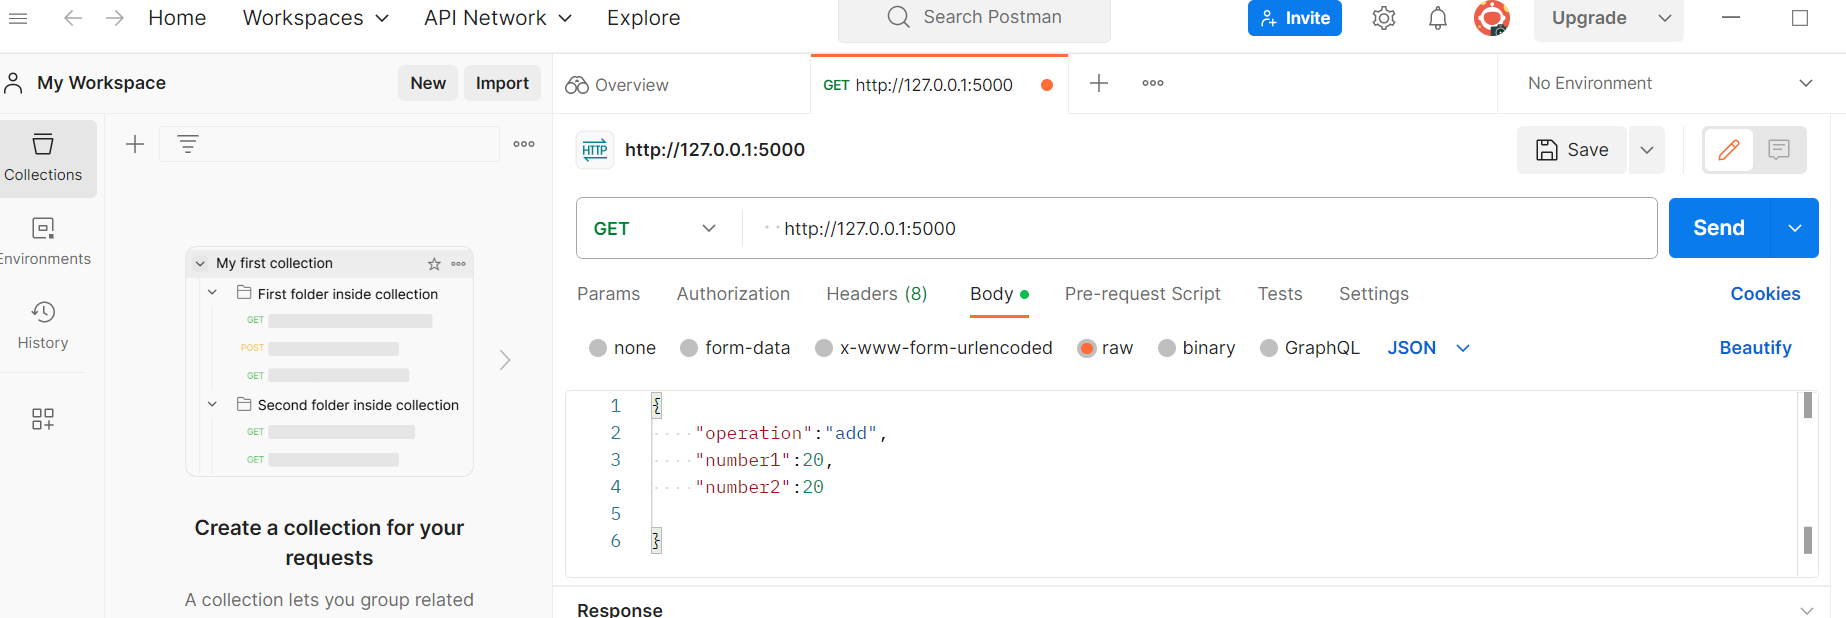Open the settings gear icon
This screenshot has width=1846, height=618.
point(1383,18)
